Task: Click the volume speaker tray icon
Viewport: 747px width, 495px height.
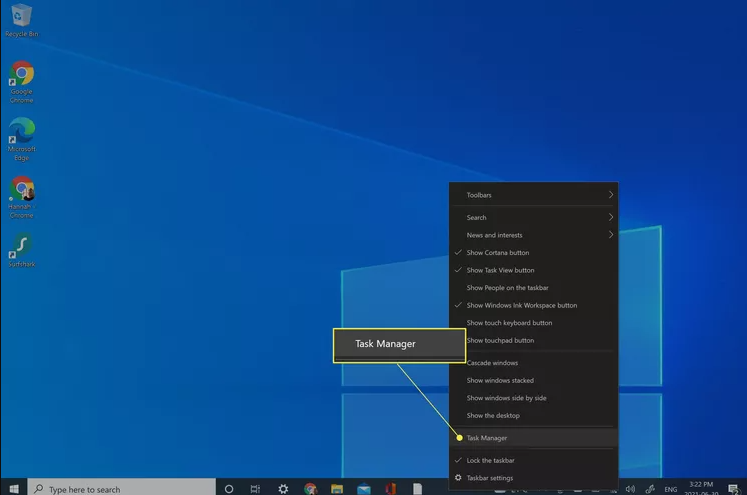Action: (630, 489)
